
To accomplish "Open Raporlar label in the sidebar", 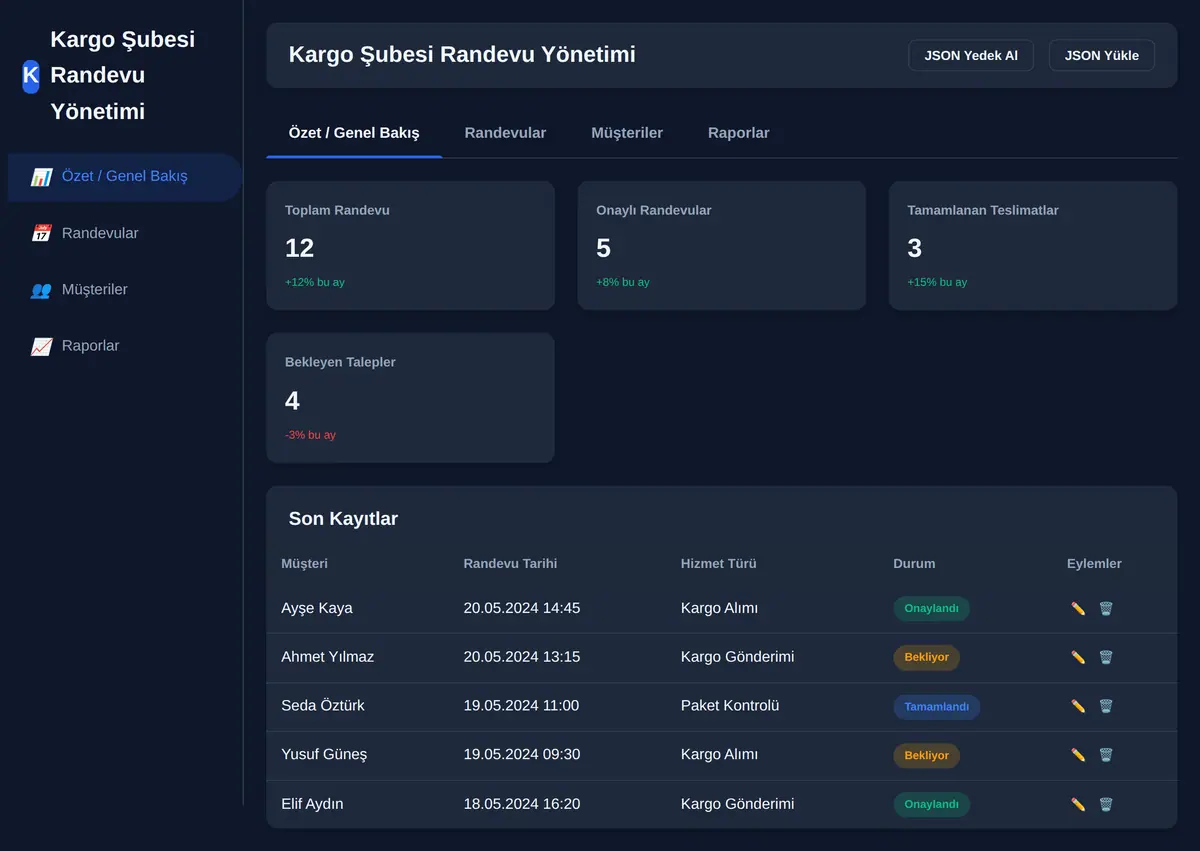I will tap(91, 346).
